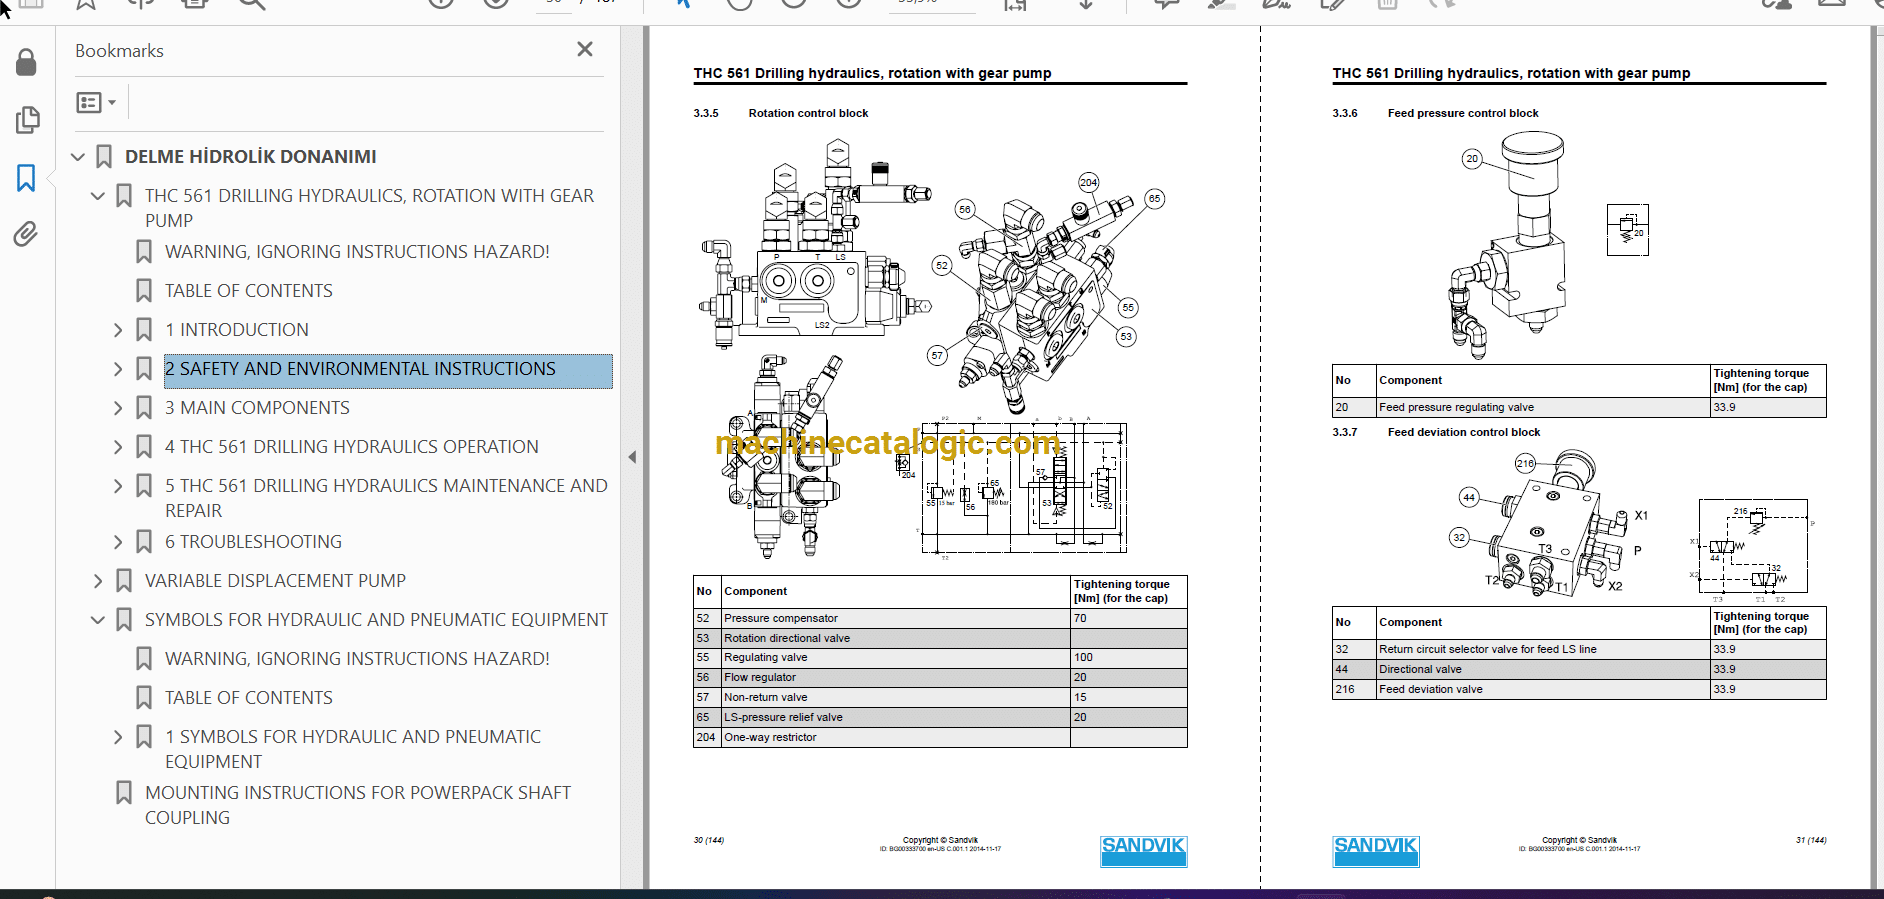The image size is (1884, 899).
Task: Click 'One-way restrictor' table cell
Action: coord(895,737)
